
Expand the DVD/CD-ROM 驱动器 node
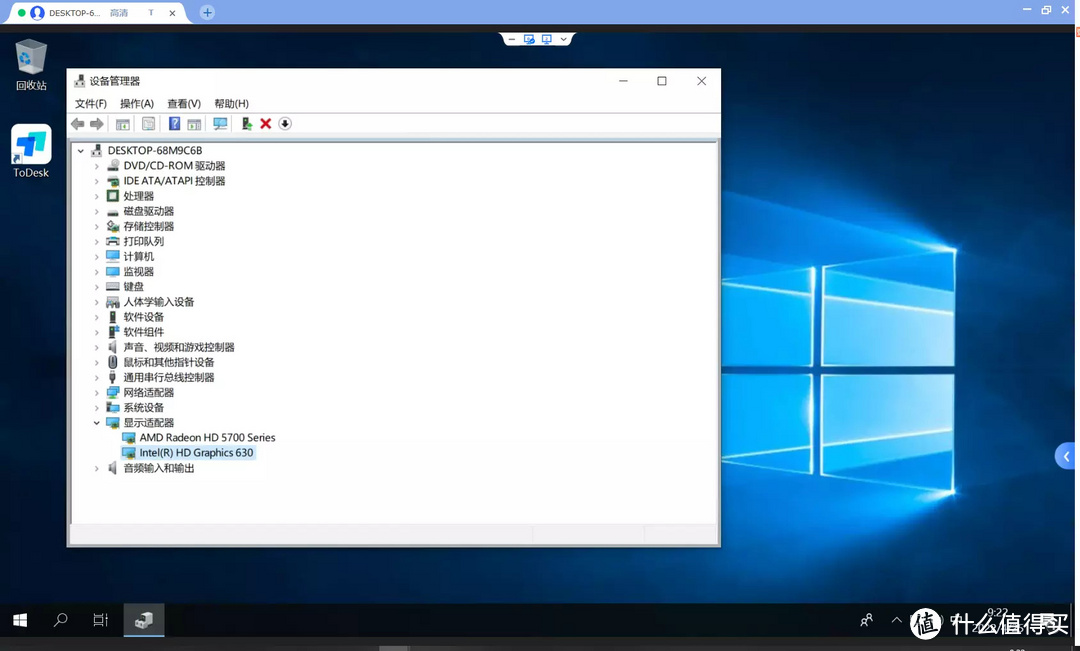pyautogui.click(x=96, y=165)
